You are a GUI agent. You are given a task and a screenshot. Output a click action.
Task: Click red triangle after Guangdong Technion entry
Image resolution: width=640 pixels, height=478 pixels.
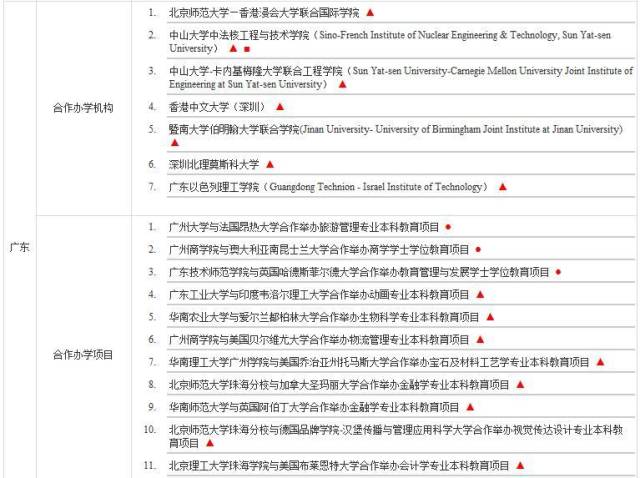(502, 187)
